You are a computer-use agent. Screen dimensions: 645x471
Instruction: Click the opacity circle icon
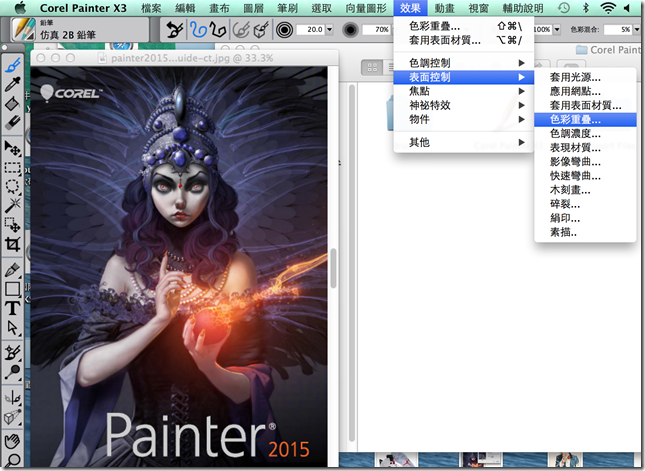[350, 30]
